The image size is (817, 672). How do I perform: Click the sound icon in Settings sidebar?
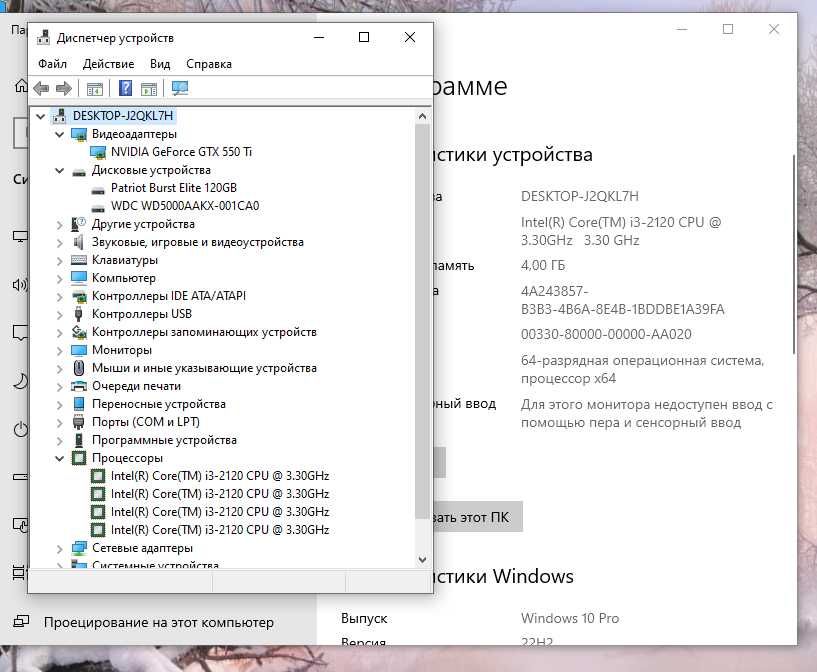point(20,284)
